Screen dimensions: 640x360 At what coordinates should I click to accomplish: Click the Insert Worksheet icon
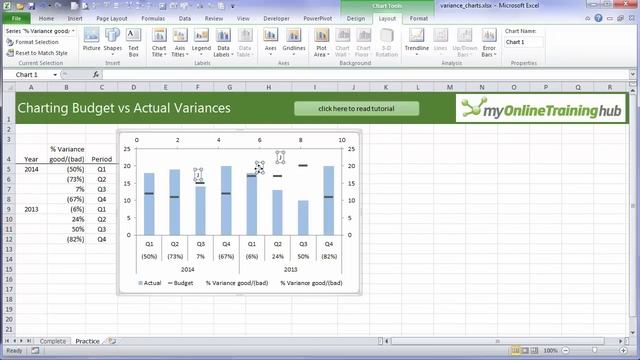pyautogui.click(x=111, y=341)
